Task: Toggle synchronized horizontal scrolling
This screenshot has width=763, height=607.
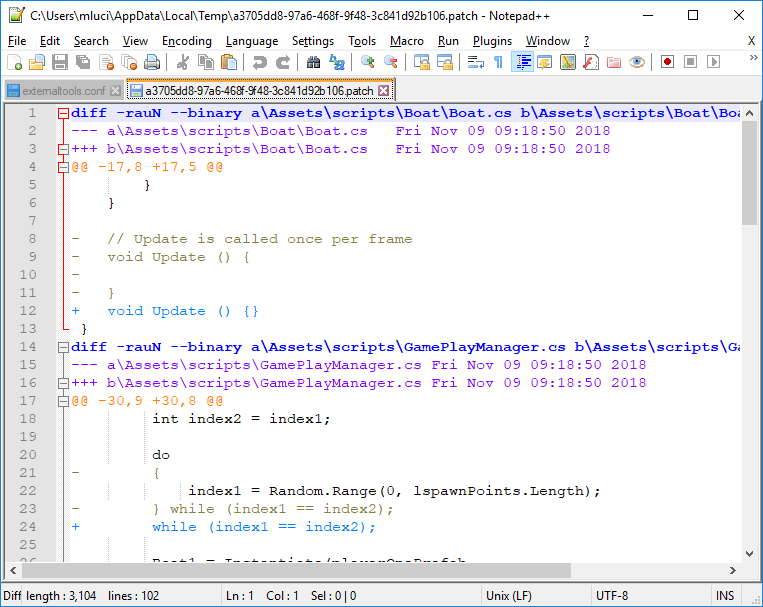Action: [444, 62]
